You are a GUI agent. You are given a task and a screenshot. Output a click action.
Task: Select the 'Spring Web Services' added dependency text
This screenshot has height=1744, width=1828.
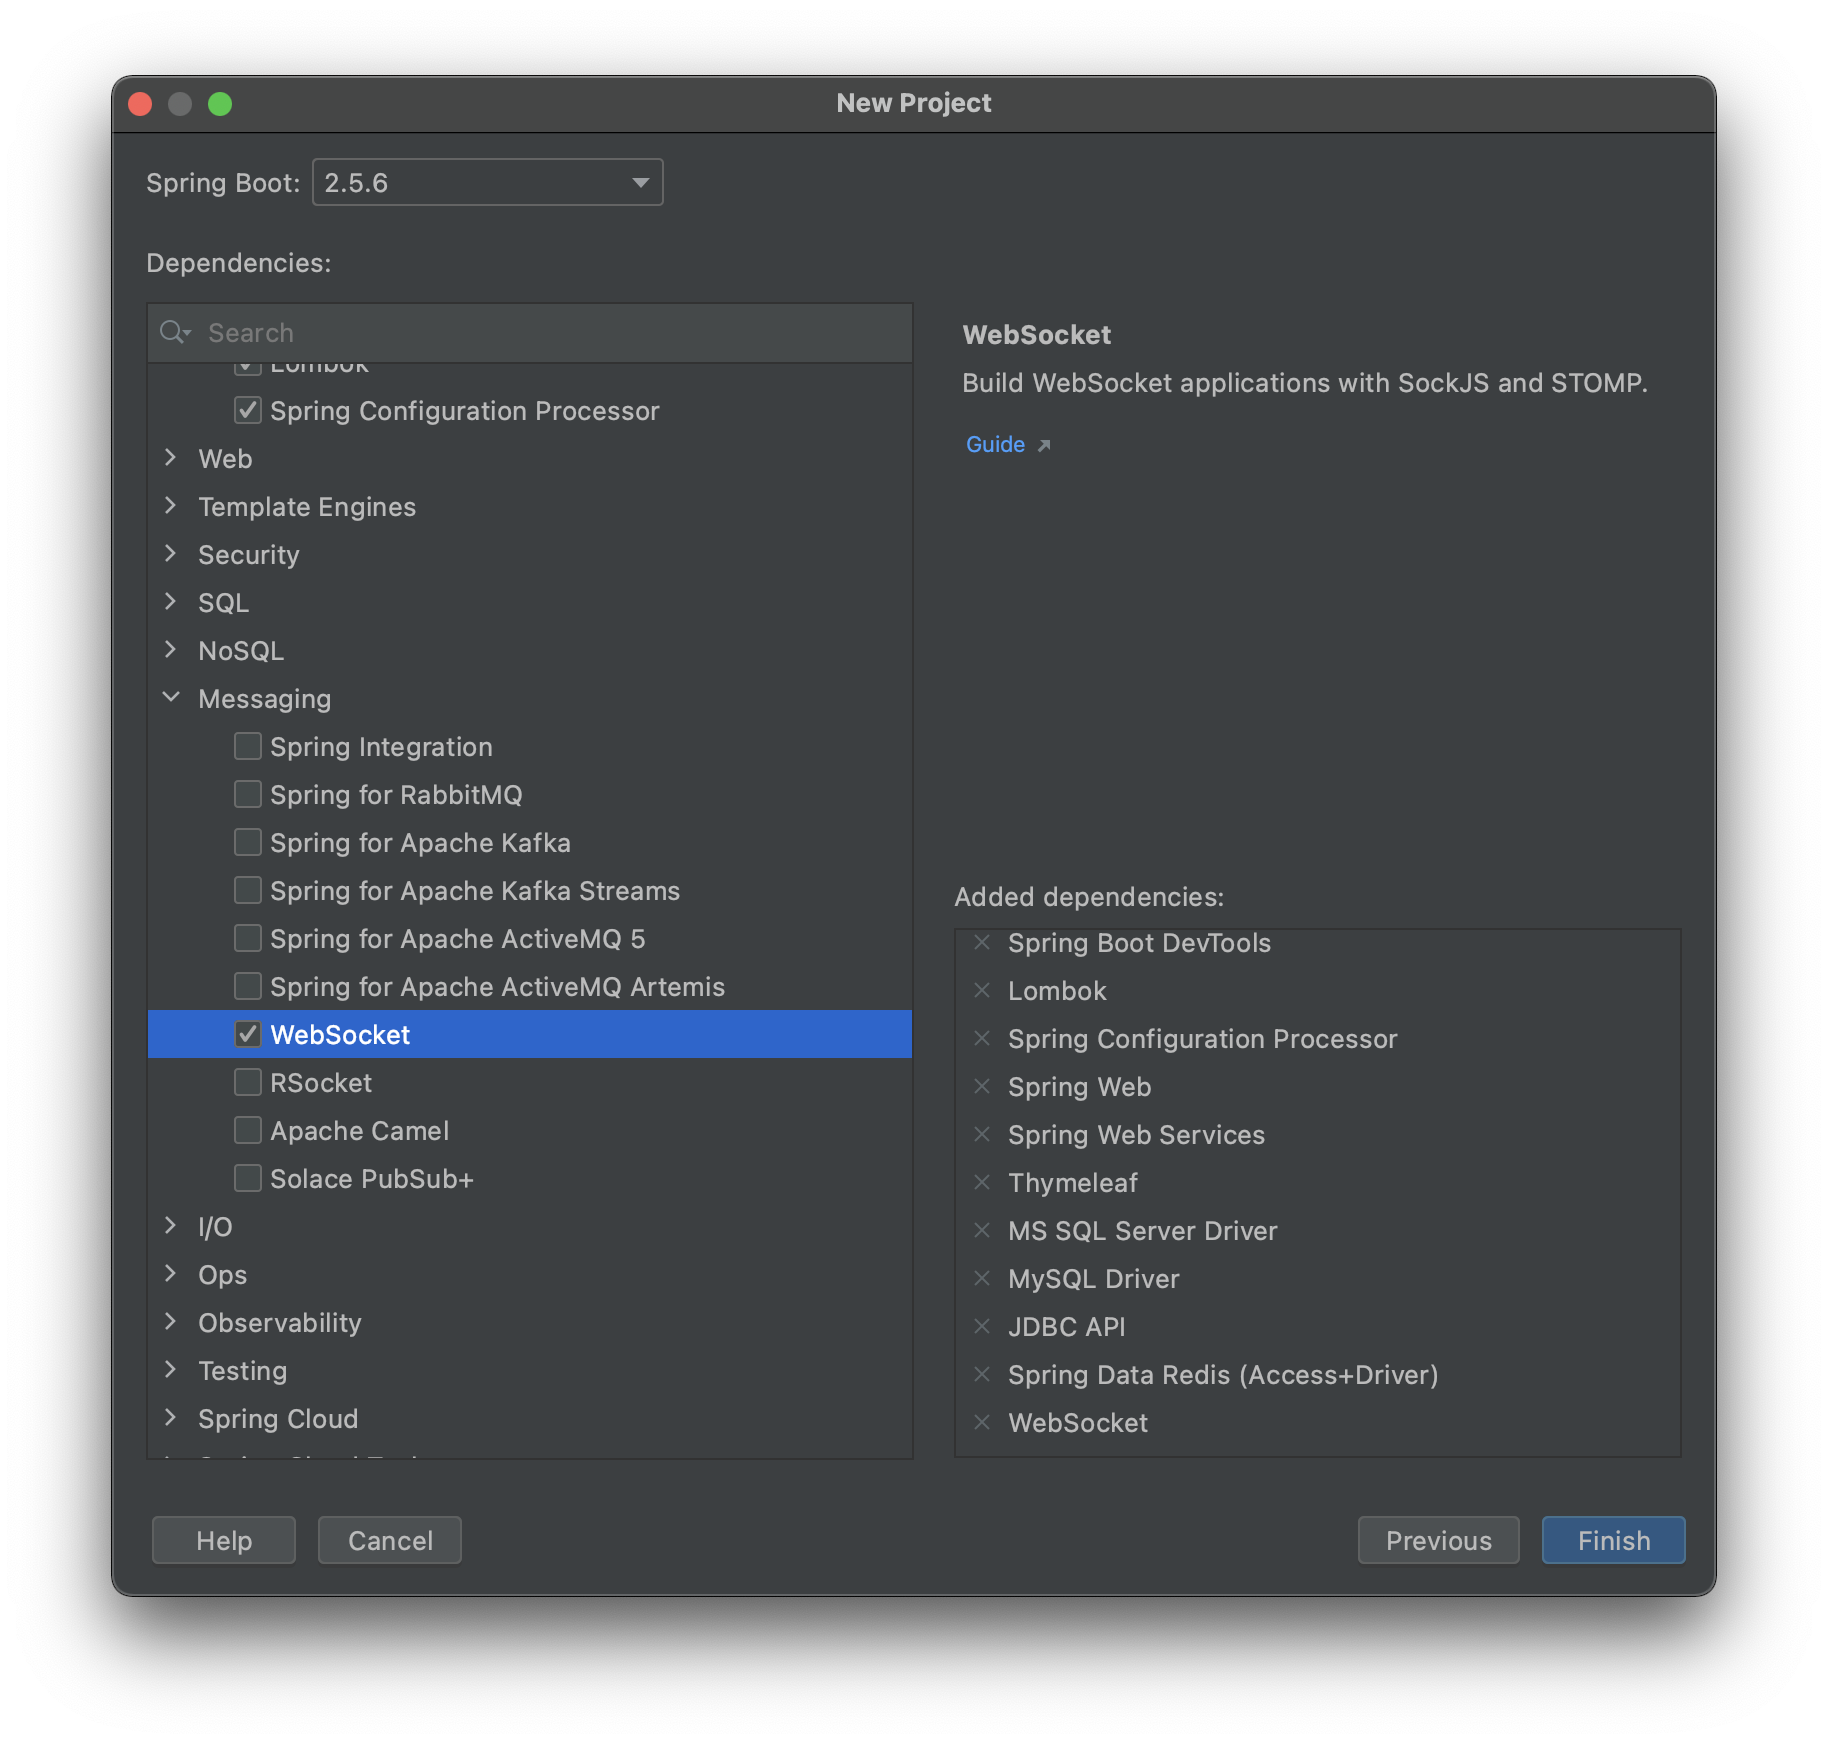click(1136, 1135)
